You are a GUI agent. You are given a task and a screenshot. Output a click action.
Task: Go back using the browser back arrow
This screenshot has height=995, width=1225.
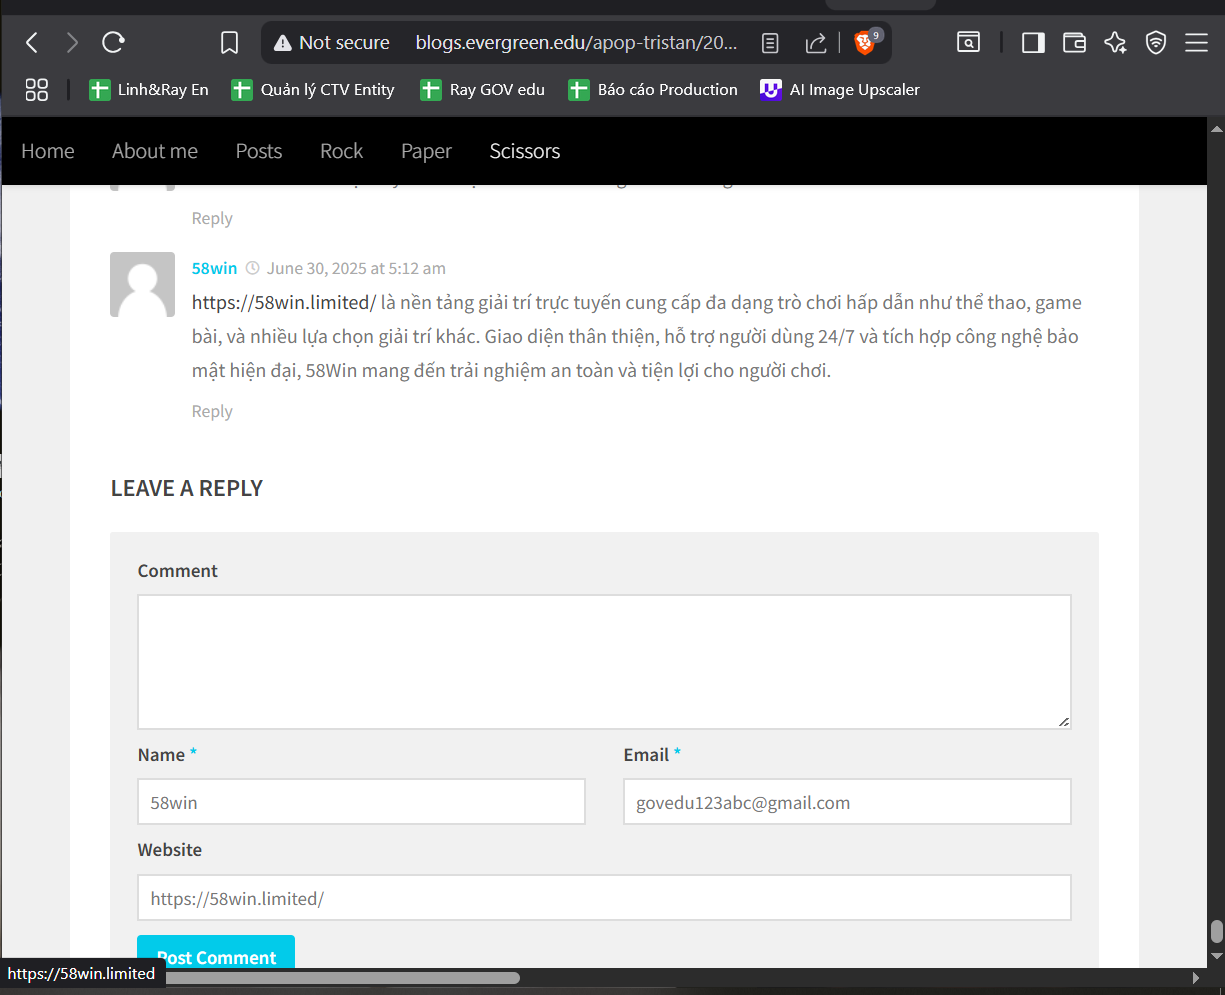coord(32,43)
